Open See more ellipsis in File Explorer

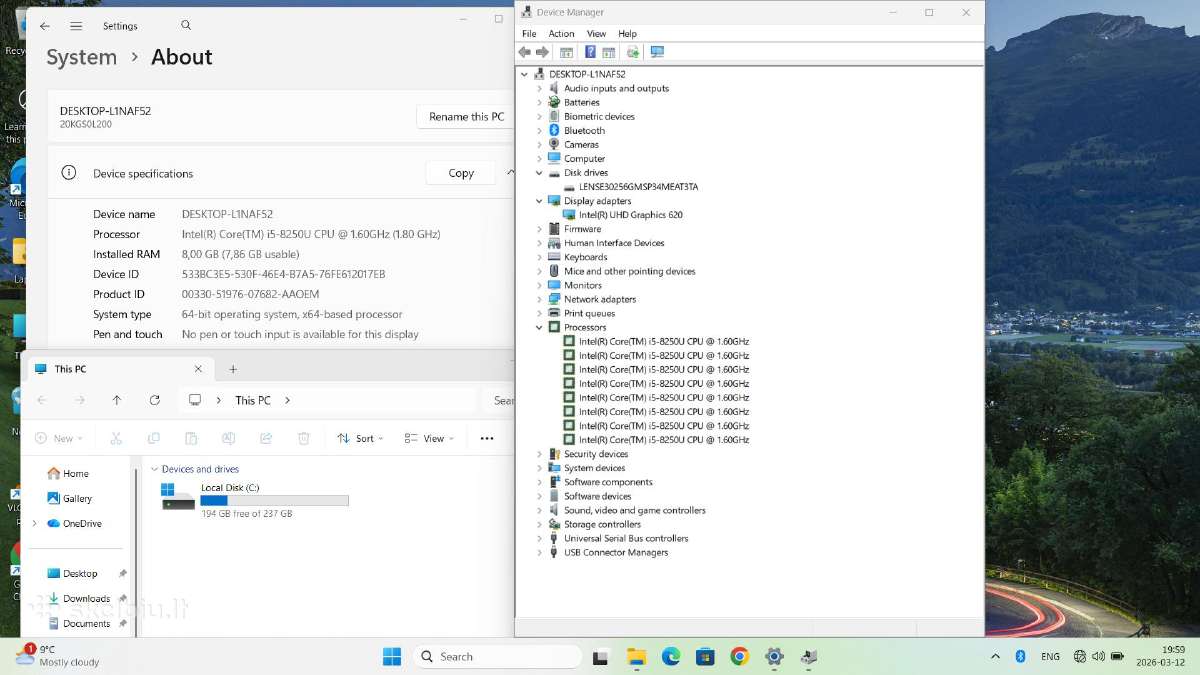487,438
